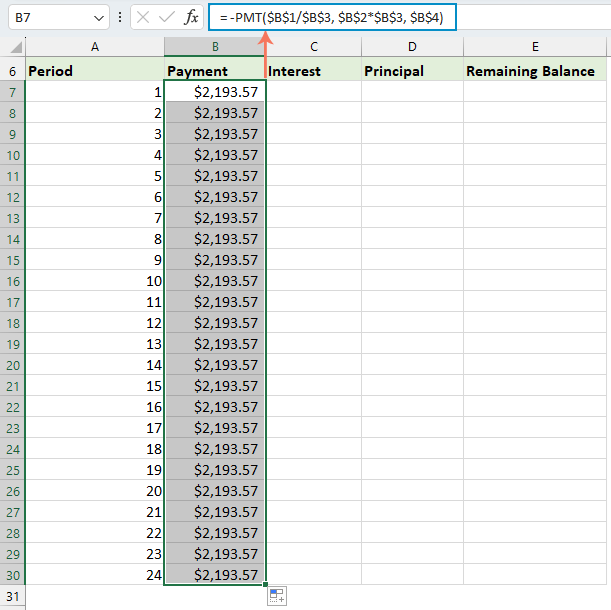
Task: Click the Cancel X icon in formula bar
Action: [x=144, y=18]
